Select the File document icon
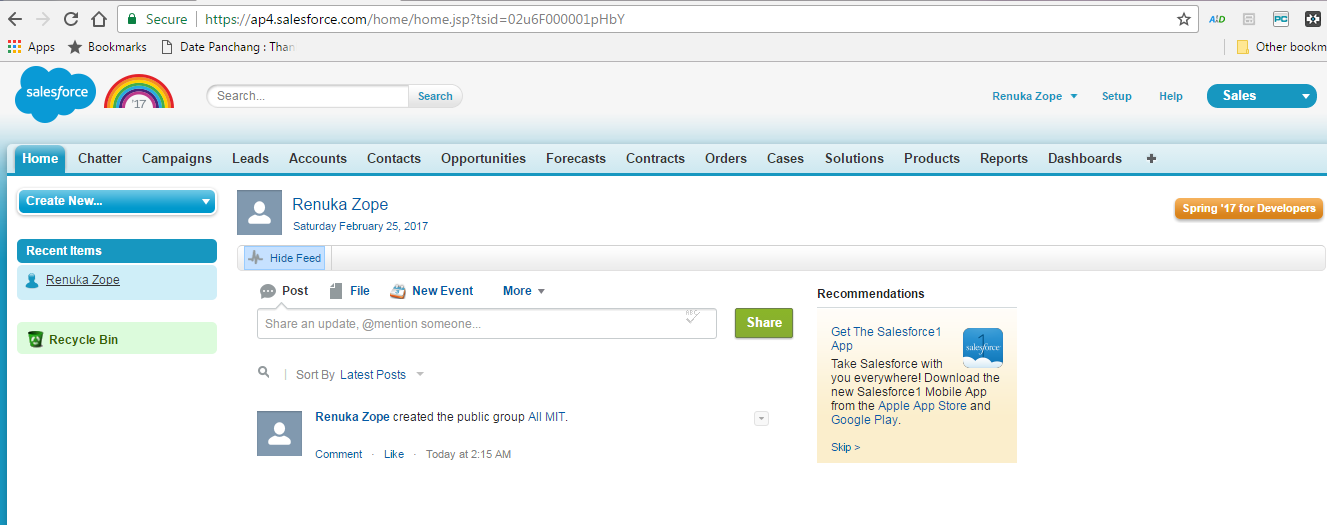 pyautogui.click(x=336, y=291)
